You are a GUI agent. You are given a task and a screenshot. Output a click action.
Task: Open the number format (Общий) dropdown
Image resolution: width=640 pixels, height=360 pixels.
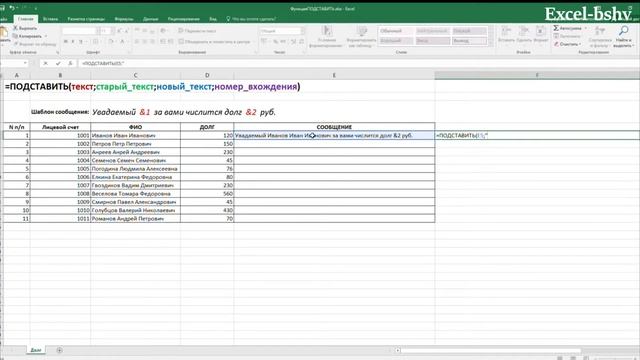point(303,31)
